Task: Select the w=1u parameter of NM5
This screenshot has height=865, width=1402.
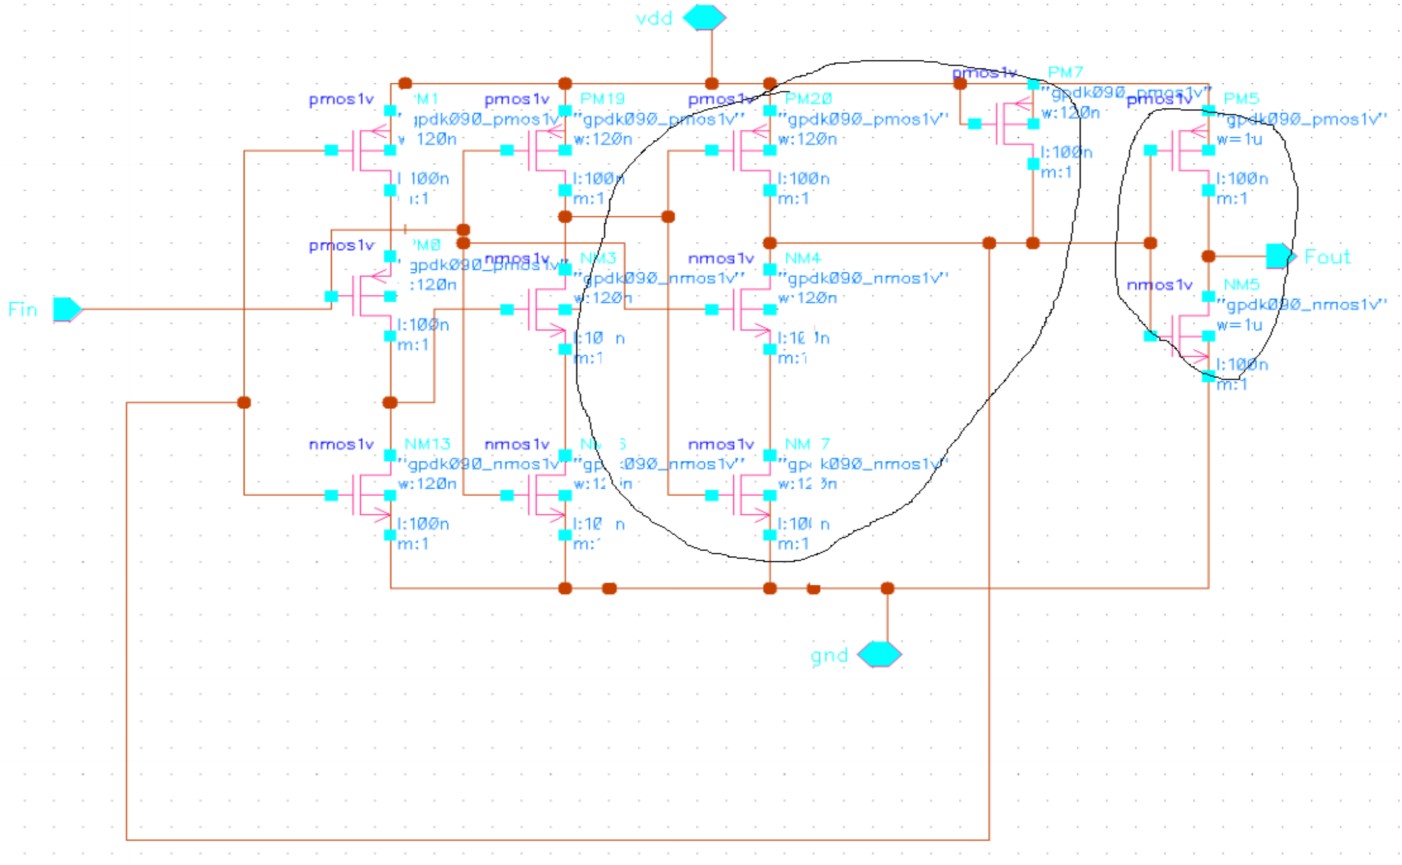Action: pyautogui.click(x=1239, y=325)
